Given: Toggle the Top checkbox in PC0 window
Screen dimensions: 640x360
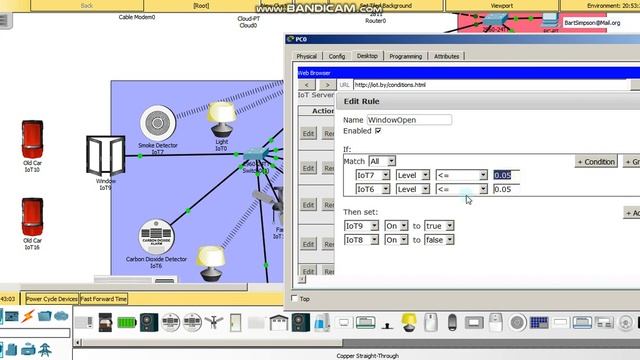Looking at the screenshot, I should [x=294, y=298].
